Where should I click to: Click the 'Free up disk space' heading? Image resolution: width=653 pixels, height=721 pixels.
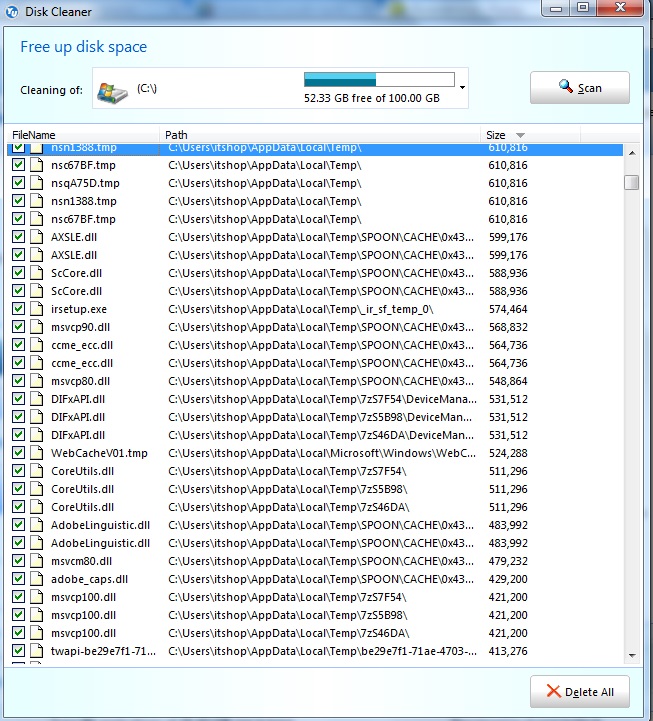pyautogui.click(x=84, y=47)
